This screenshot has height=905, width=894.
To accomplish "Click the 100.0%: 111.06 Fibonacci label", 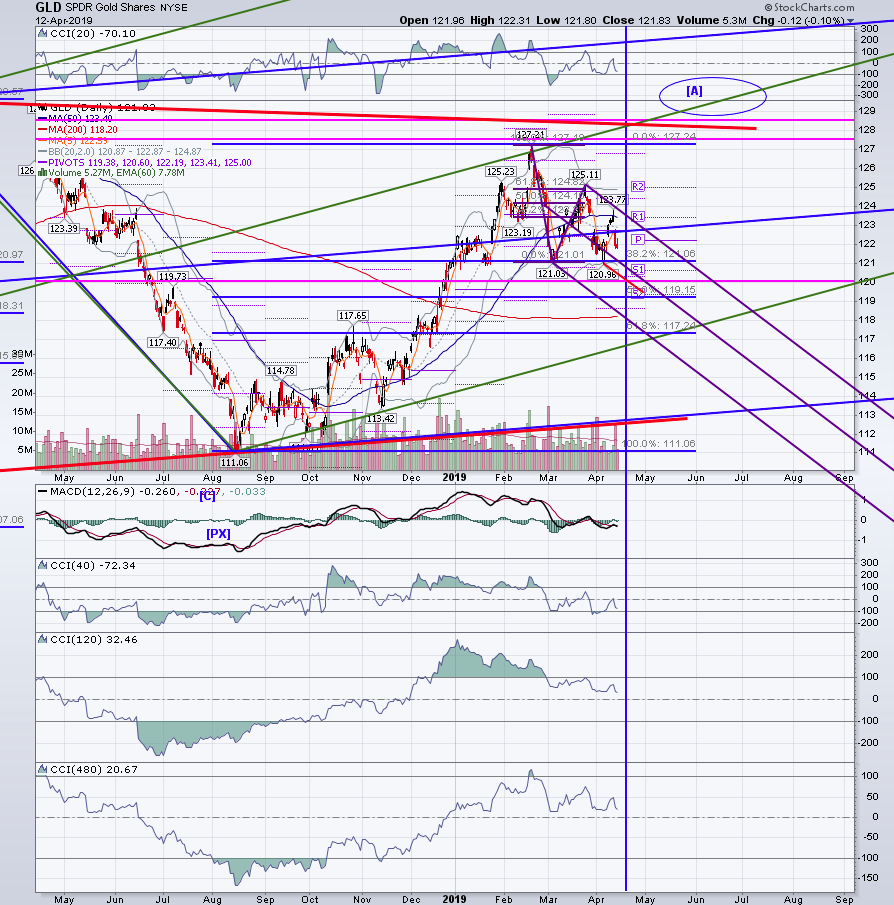I will (x=659, y=444).
